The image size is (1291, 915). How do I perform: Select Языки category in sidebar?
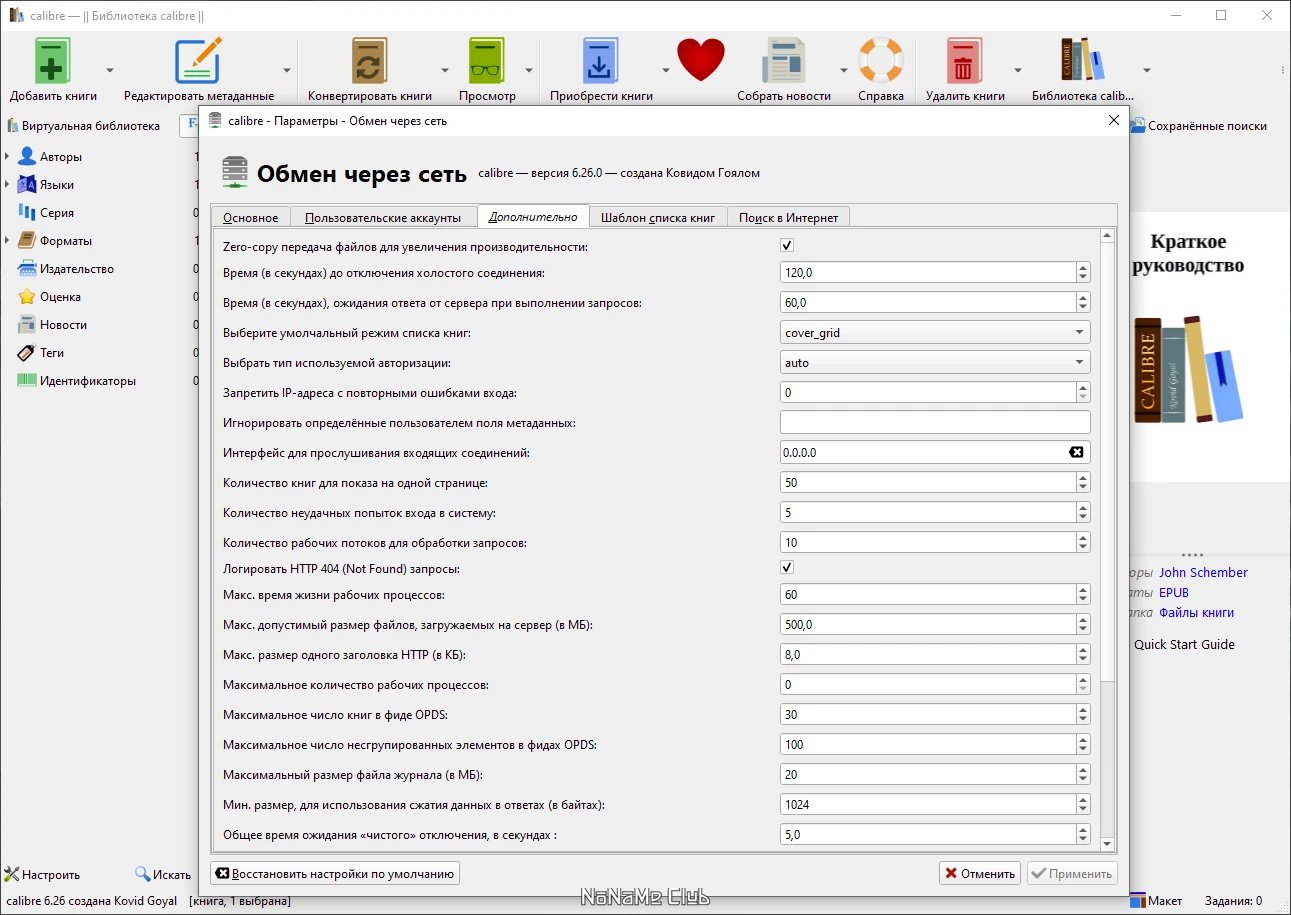click(57, 185)
